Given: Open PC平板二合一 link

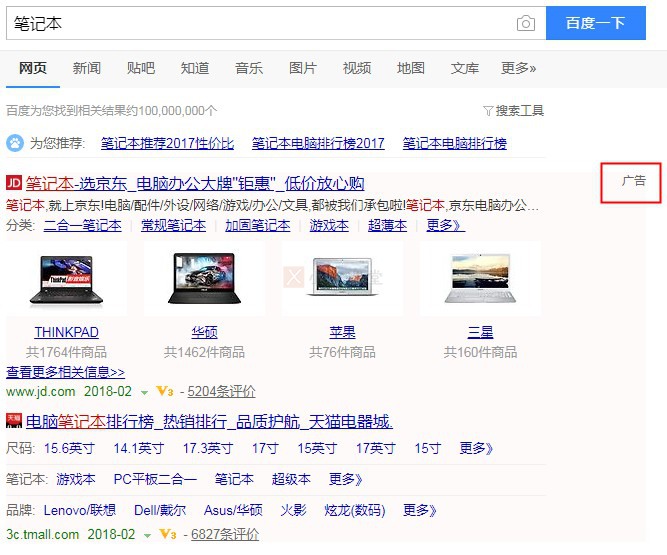Looking at the screenshot, I should pyautogui.click(x=155, y=479).
